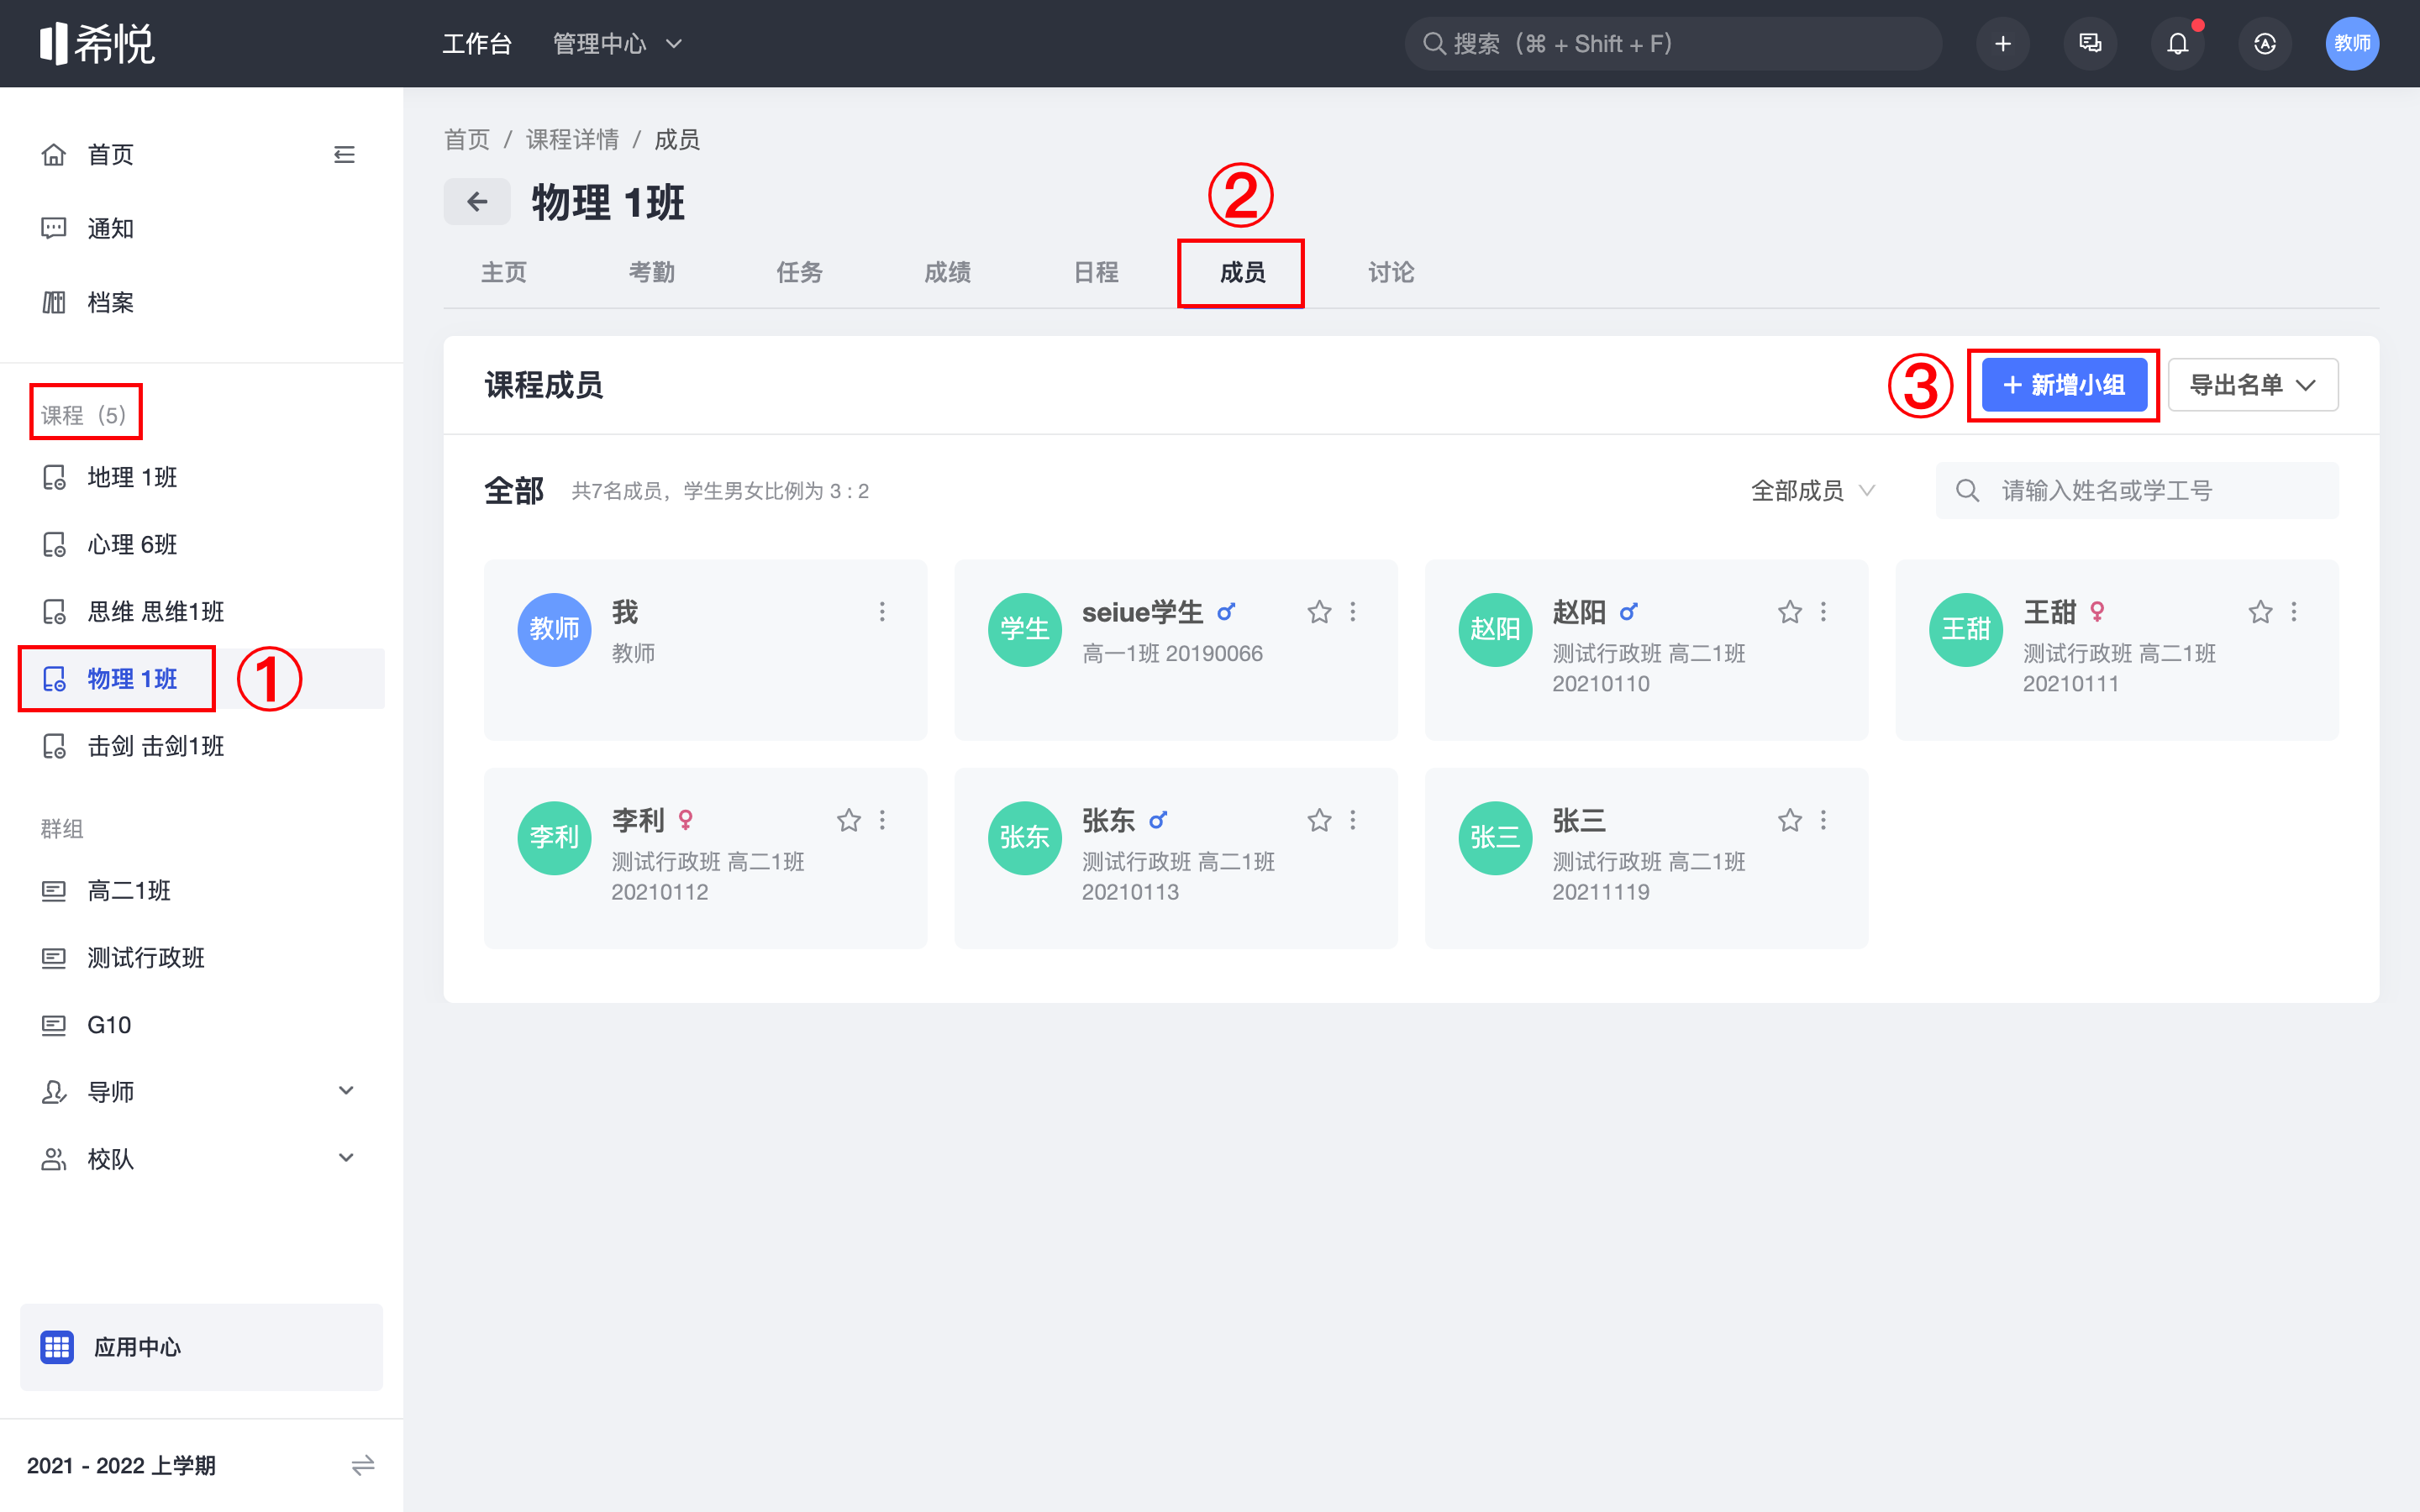2420x1512 pixels.
Task: Switch to the 成绩 tab
Action: pyautogui.click(x=948, y=272)
